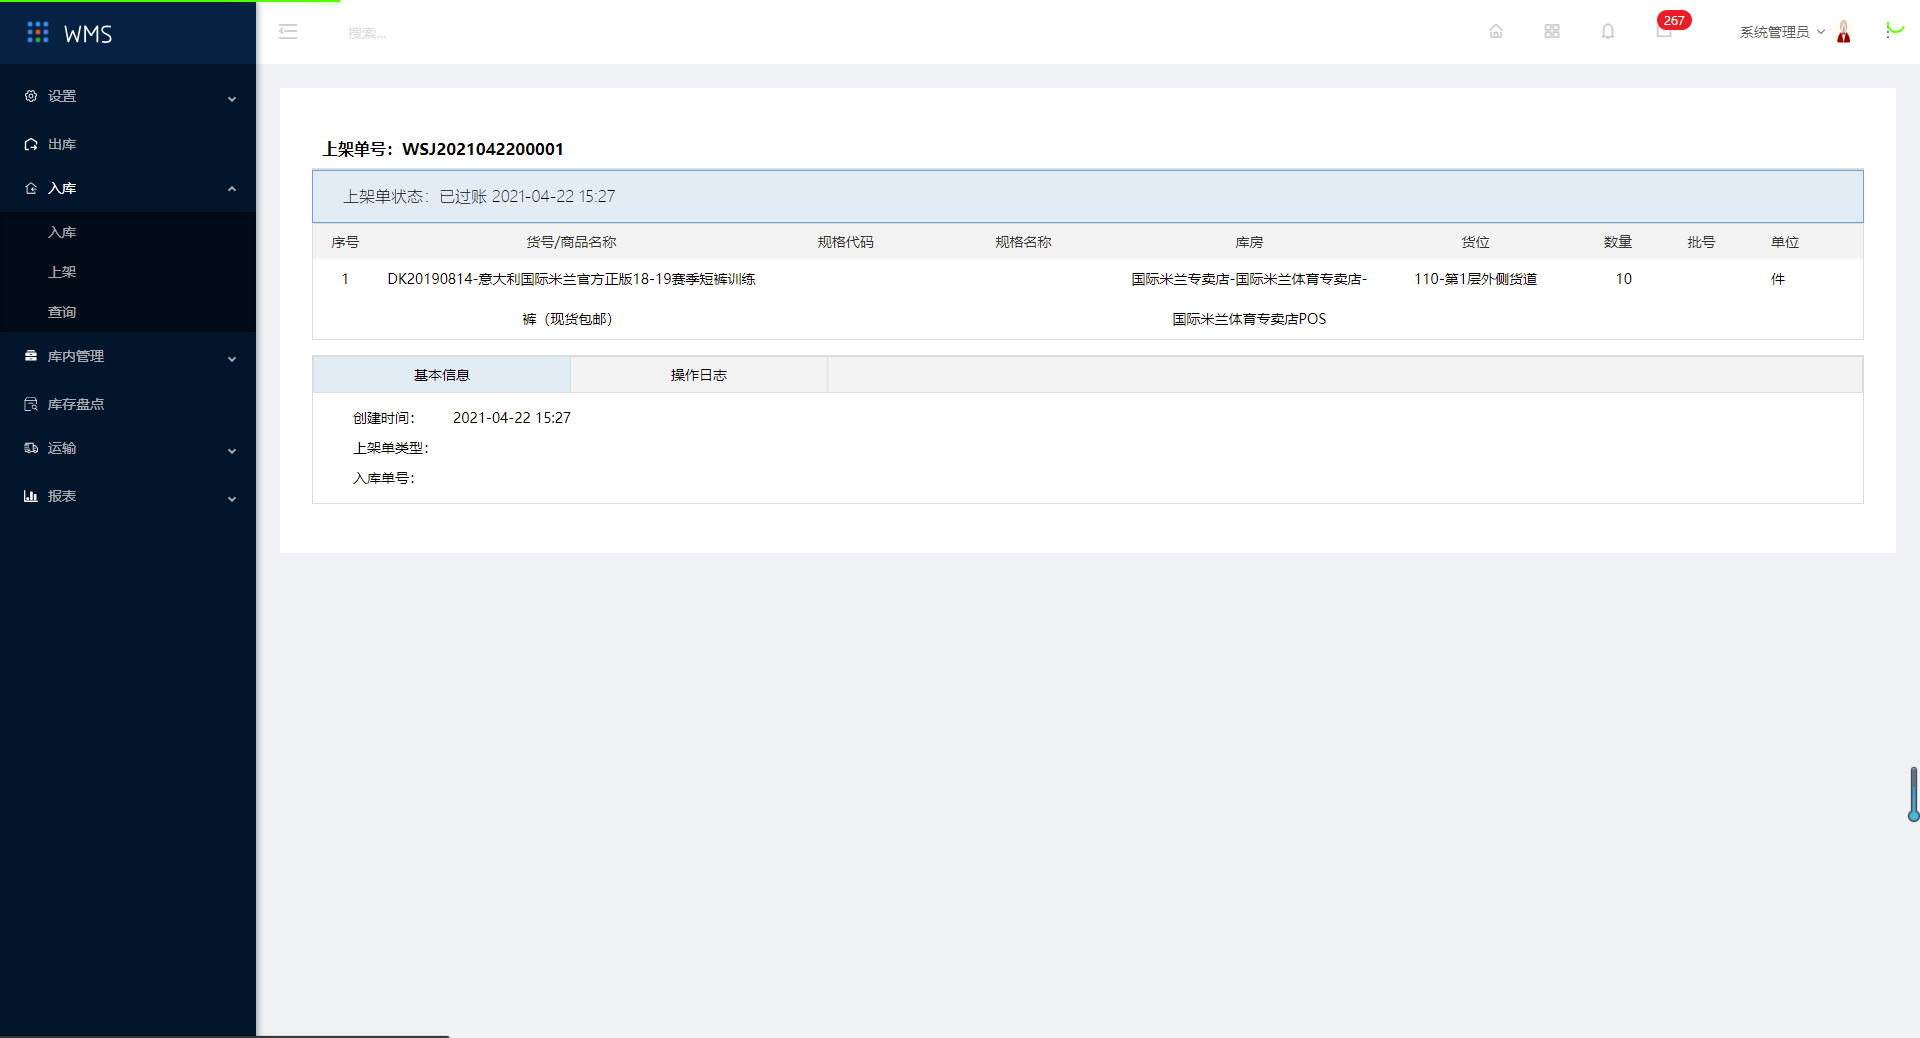Open the three-dot more options icon
This screenshot has width=1920, height=1038.
(x=1888, y=32)
